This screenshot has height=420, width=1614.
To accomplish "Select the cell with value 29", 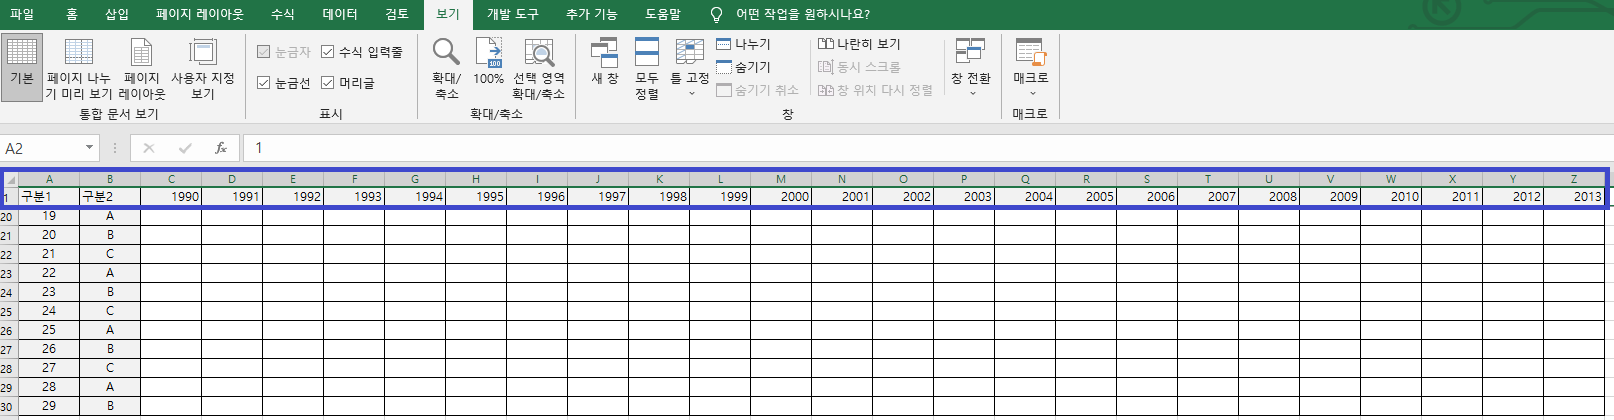I will (x=49, y=406).
